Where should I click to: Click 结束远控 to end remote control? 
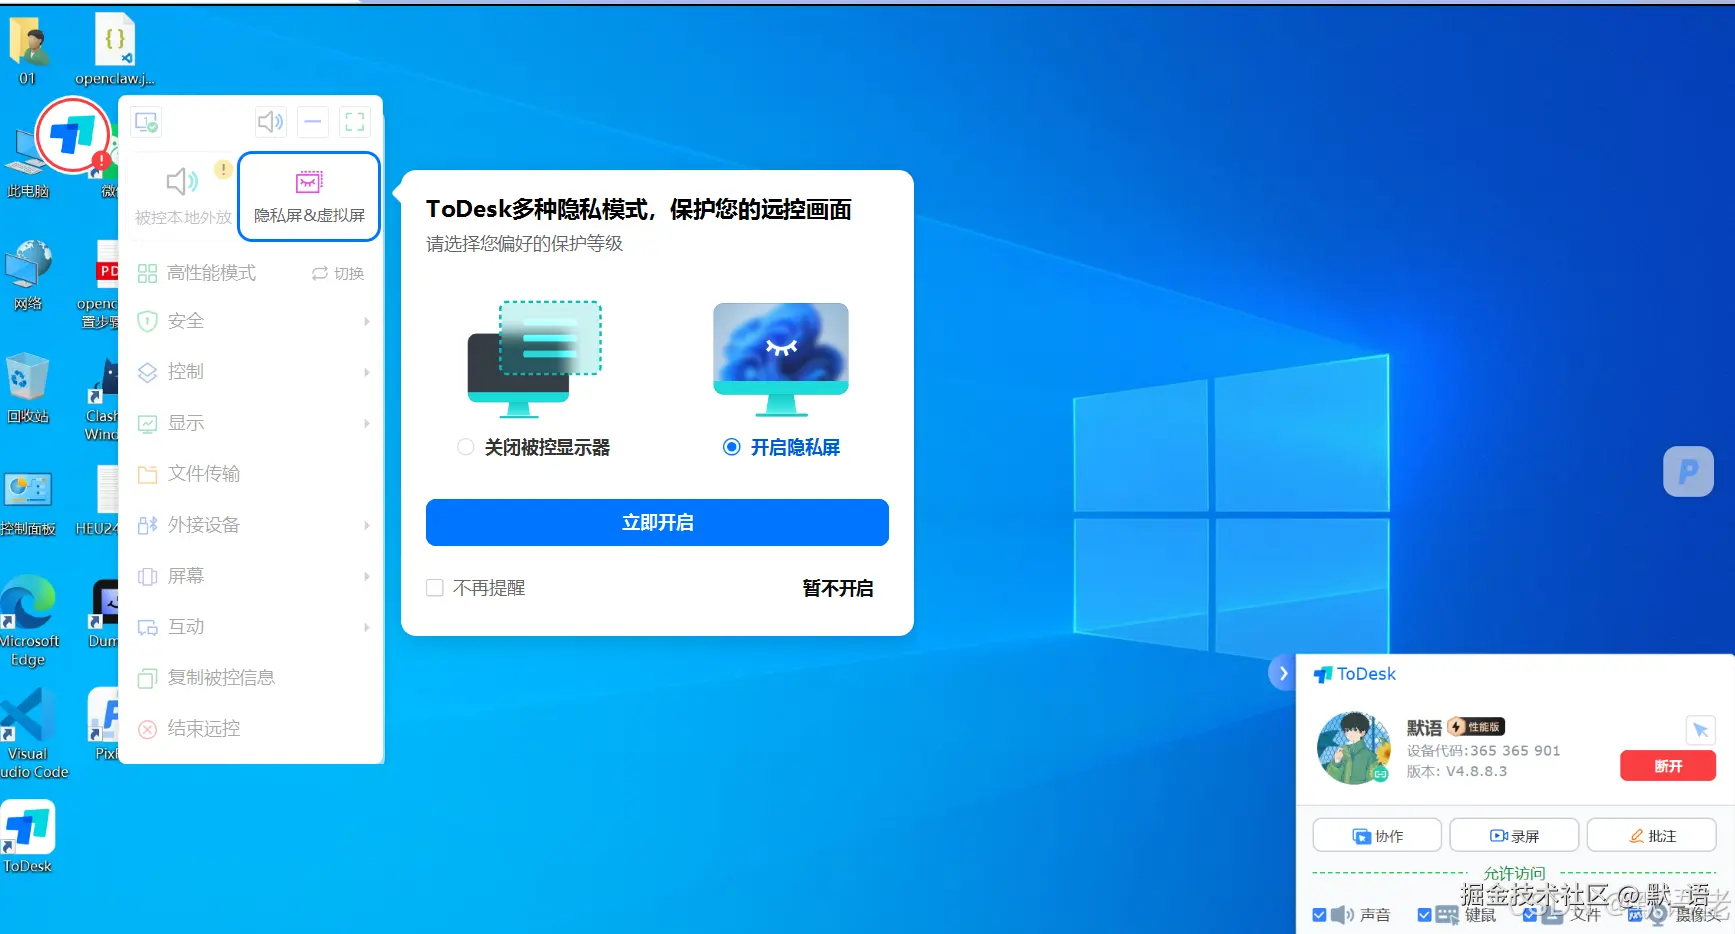click(x=252, y=729)
